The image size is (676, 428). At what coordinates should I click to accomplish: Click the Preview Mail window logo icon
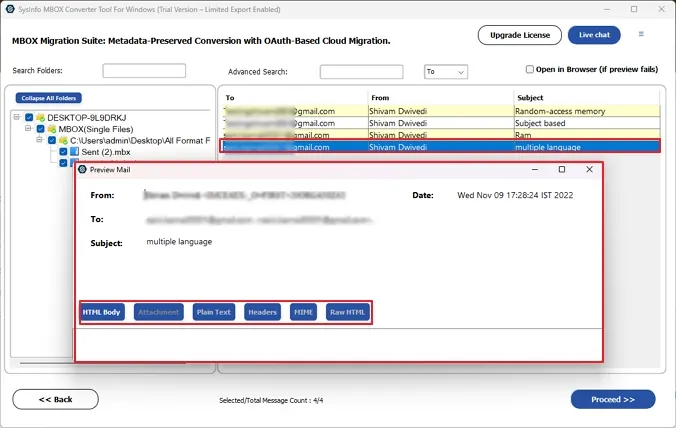coord(82,169)
